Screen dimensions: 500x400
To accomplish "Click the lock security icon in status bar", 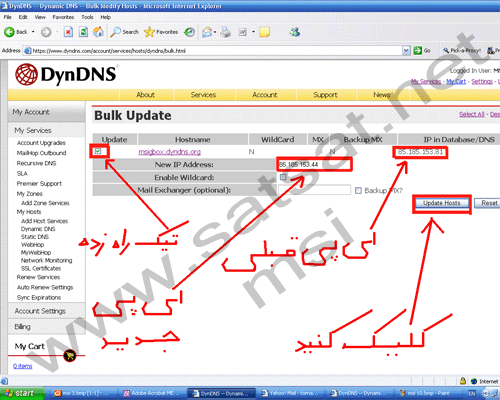I will (x=463, y=381).
